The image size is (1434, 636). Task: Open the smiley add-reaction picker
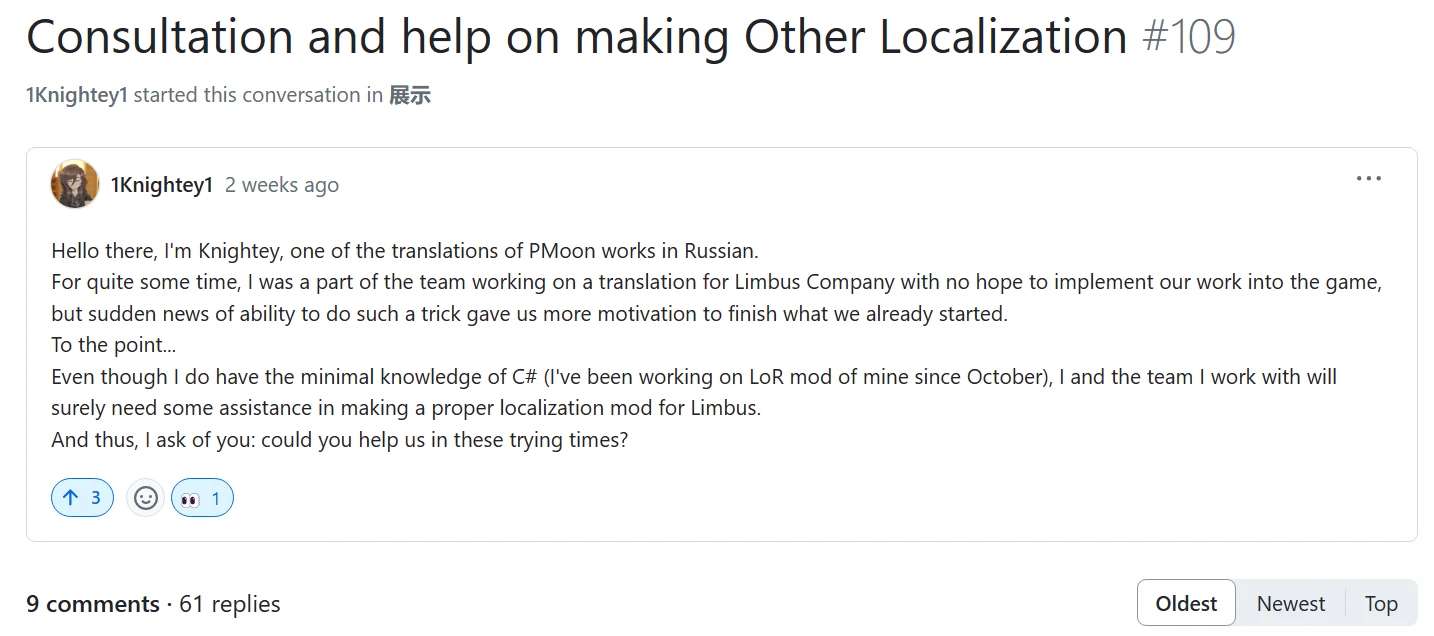pos(146,498)
